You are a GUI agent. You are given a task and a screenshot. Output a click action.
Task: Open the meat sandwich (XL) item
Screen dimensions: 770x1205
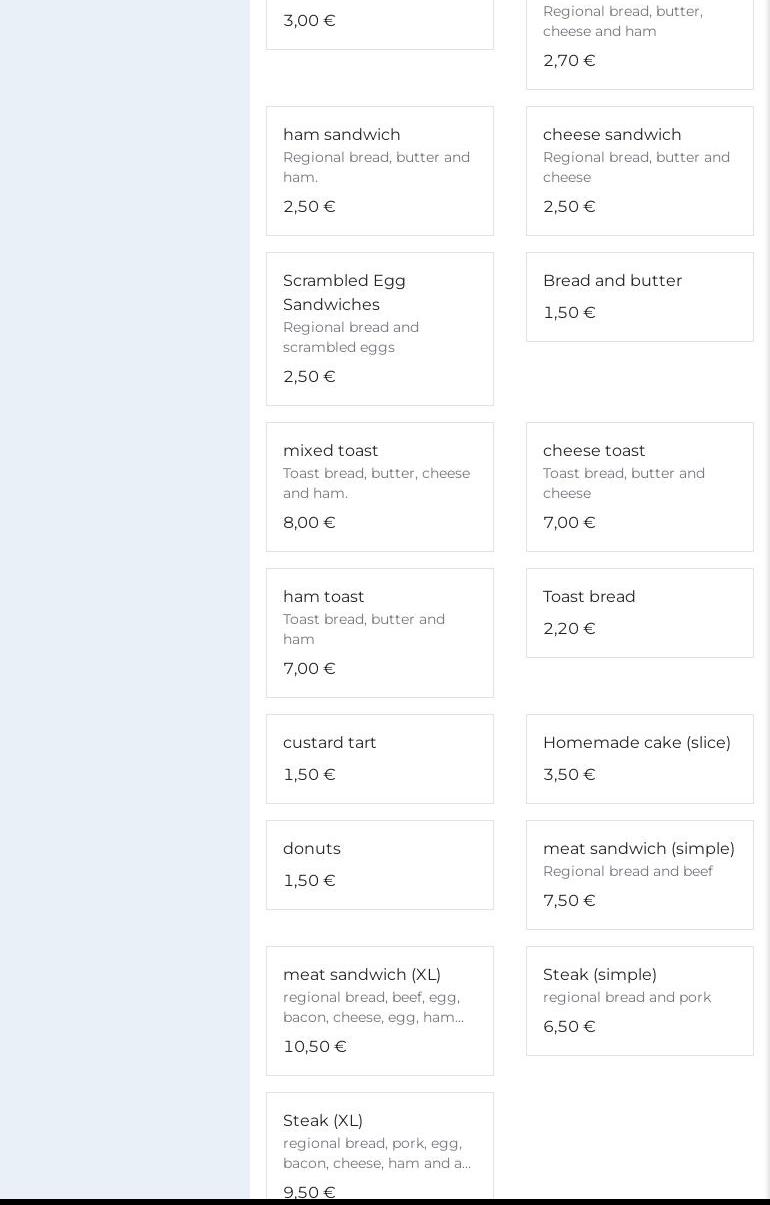pos(379,1010)
